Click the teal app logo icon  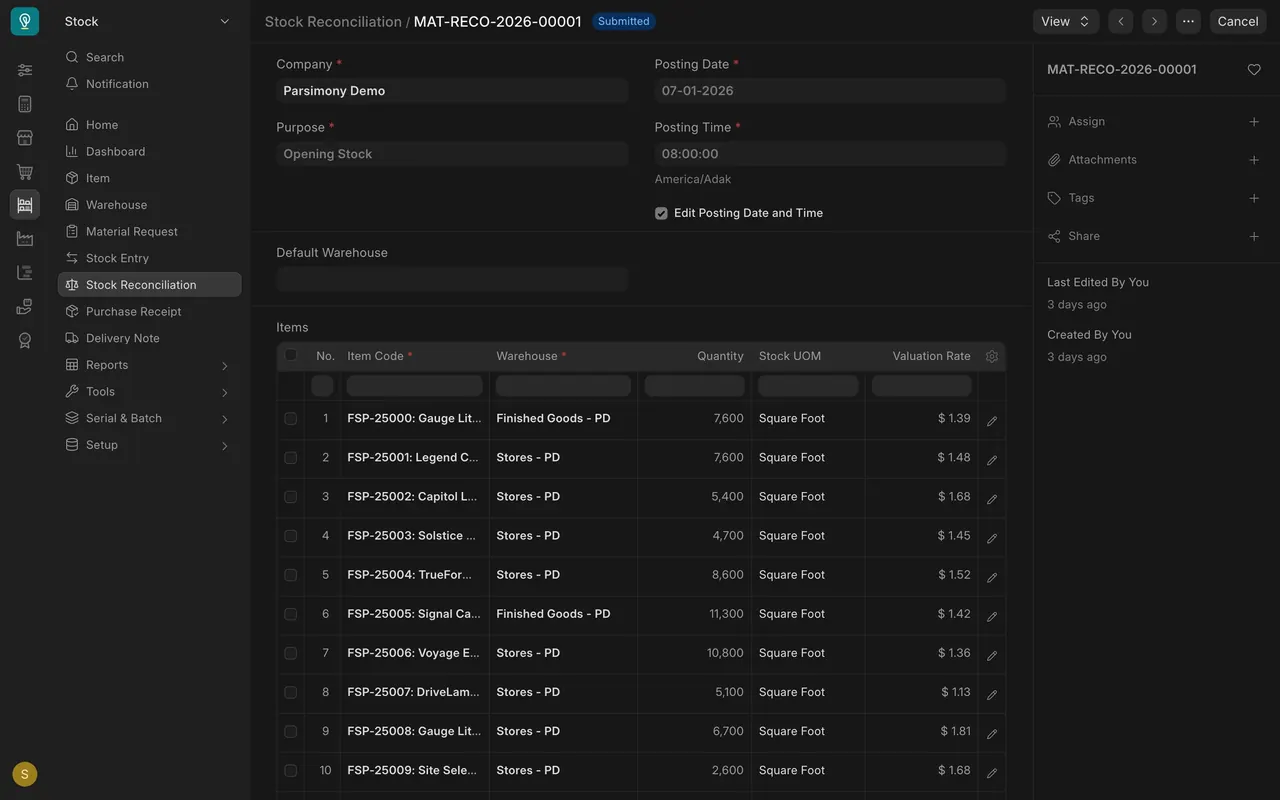point(25,21)
